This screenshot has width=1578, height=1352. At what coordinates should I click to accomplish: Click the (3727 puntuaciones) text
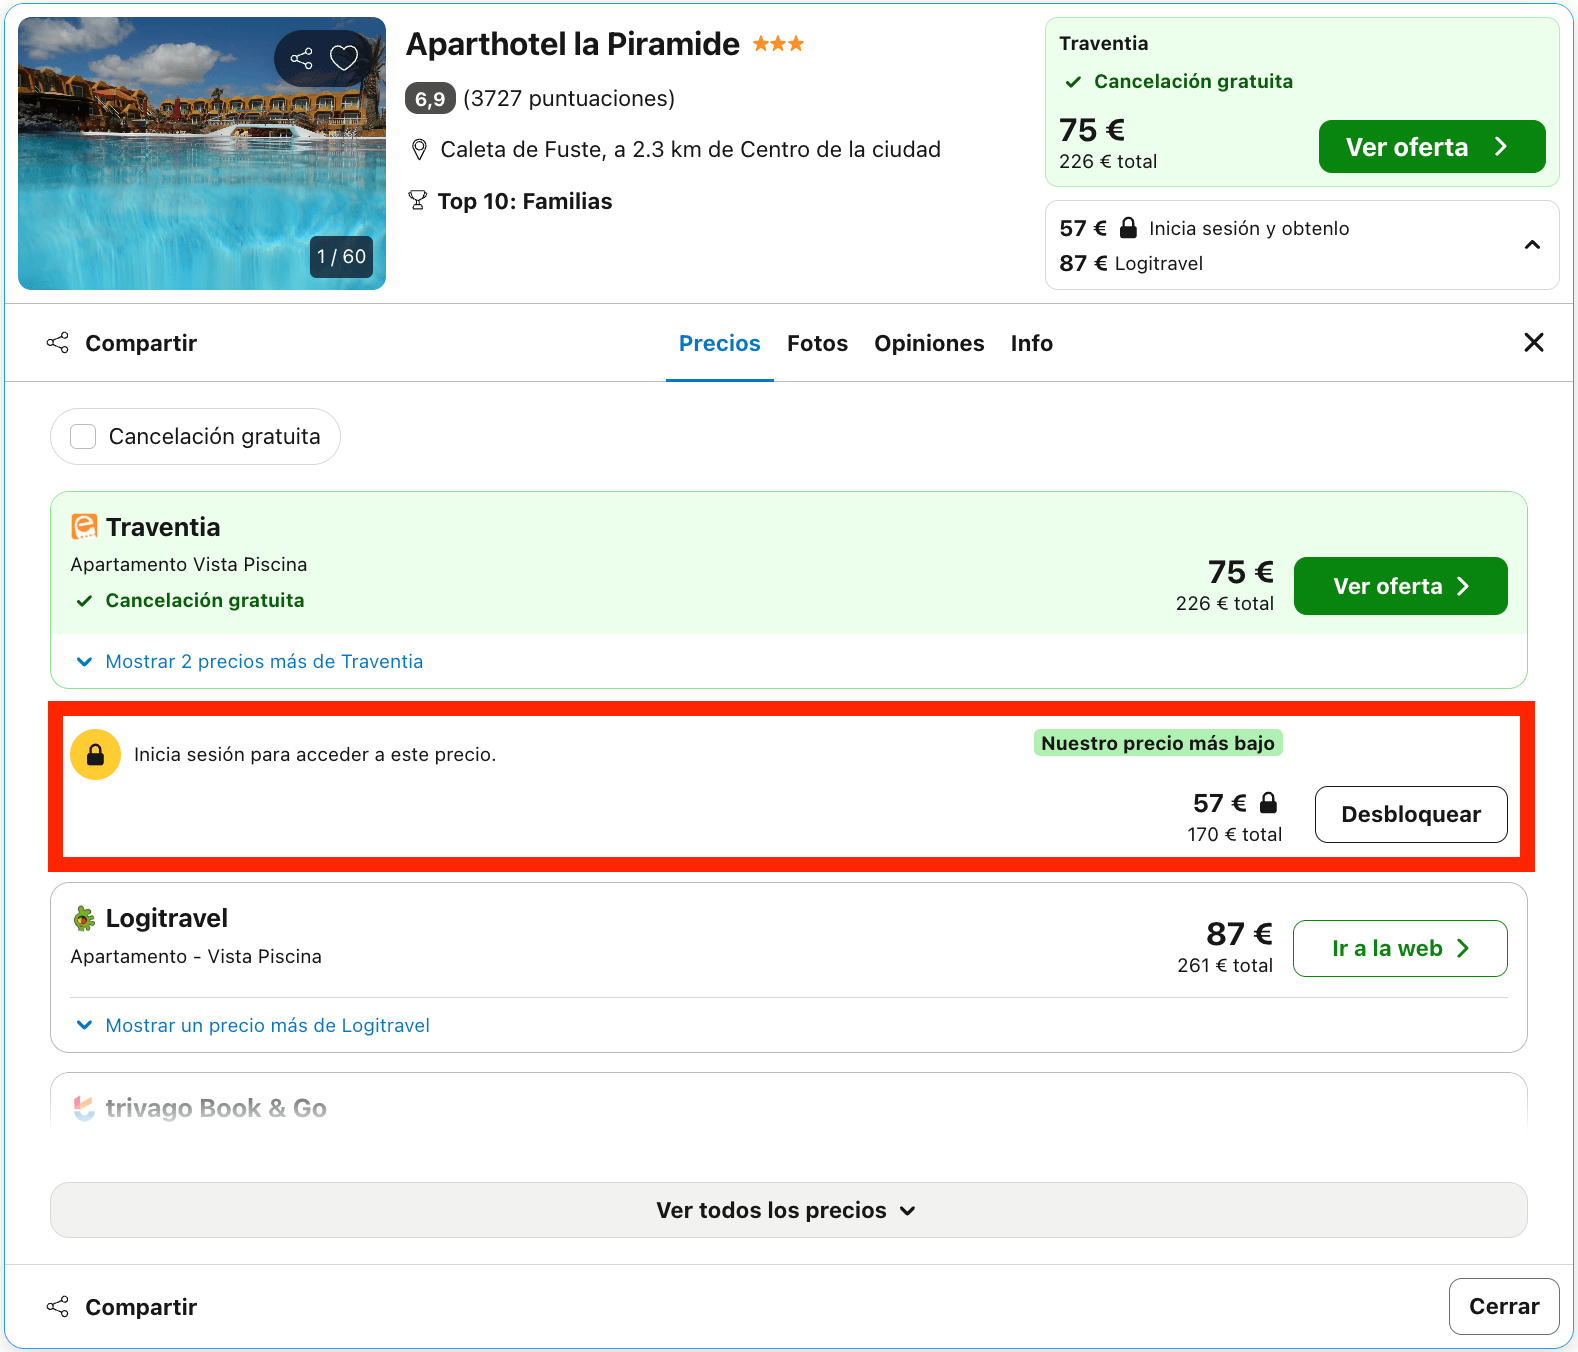pos(569,98)
